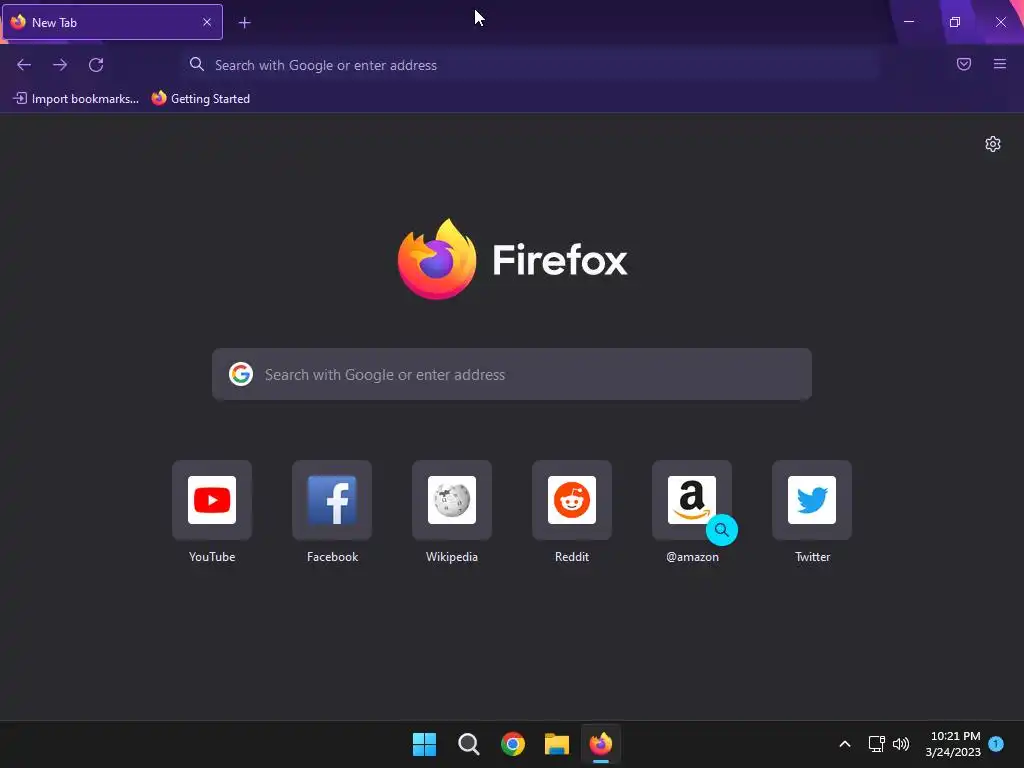Open the @amazon search shortcut tile
The width and height of the screenshot is (1024, 768).
tap(692, 500)
